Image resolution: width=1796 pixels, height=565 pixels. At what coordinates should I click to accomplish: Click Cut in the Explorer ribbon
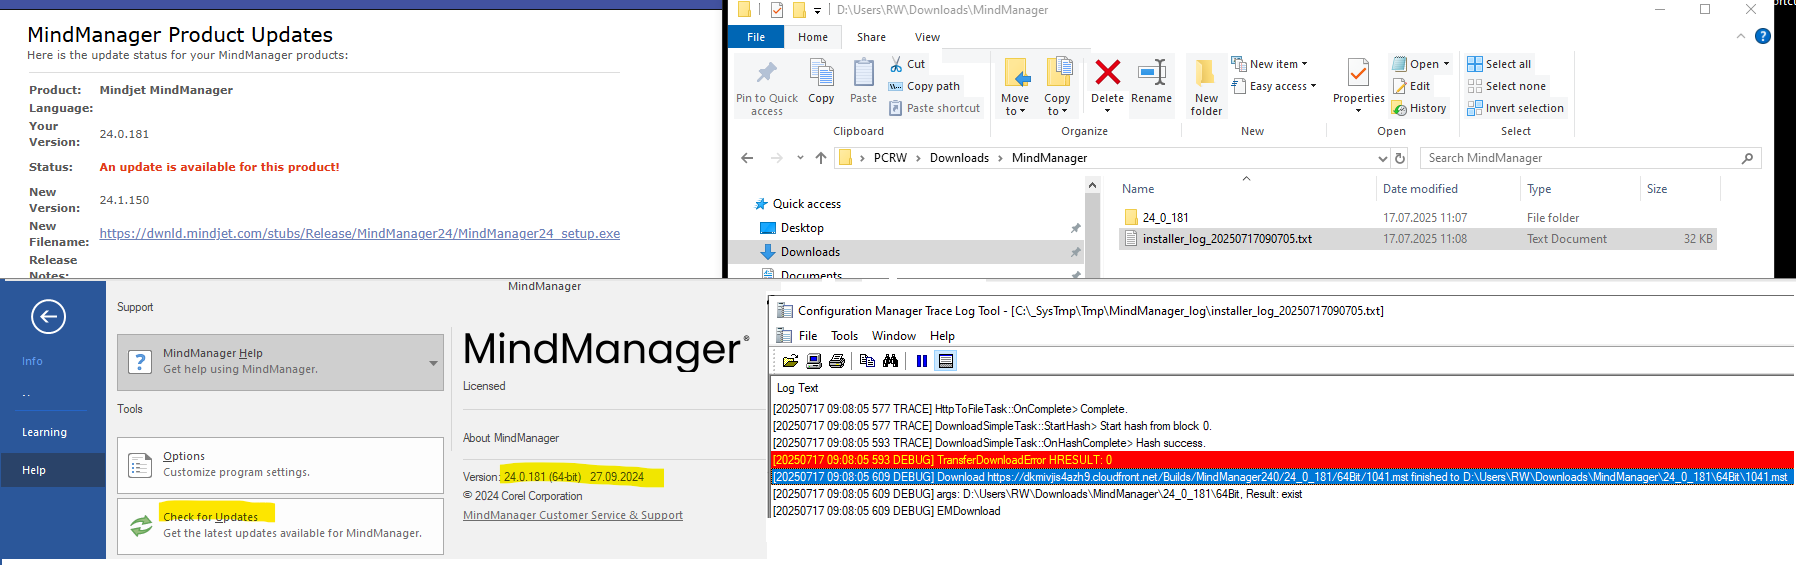click(908, 64)
